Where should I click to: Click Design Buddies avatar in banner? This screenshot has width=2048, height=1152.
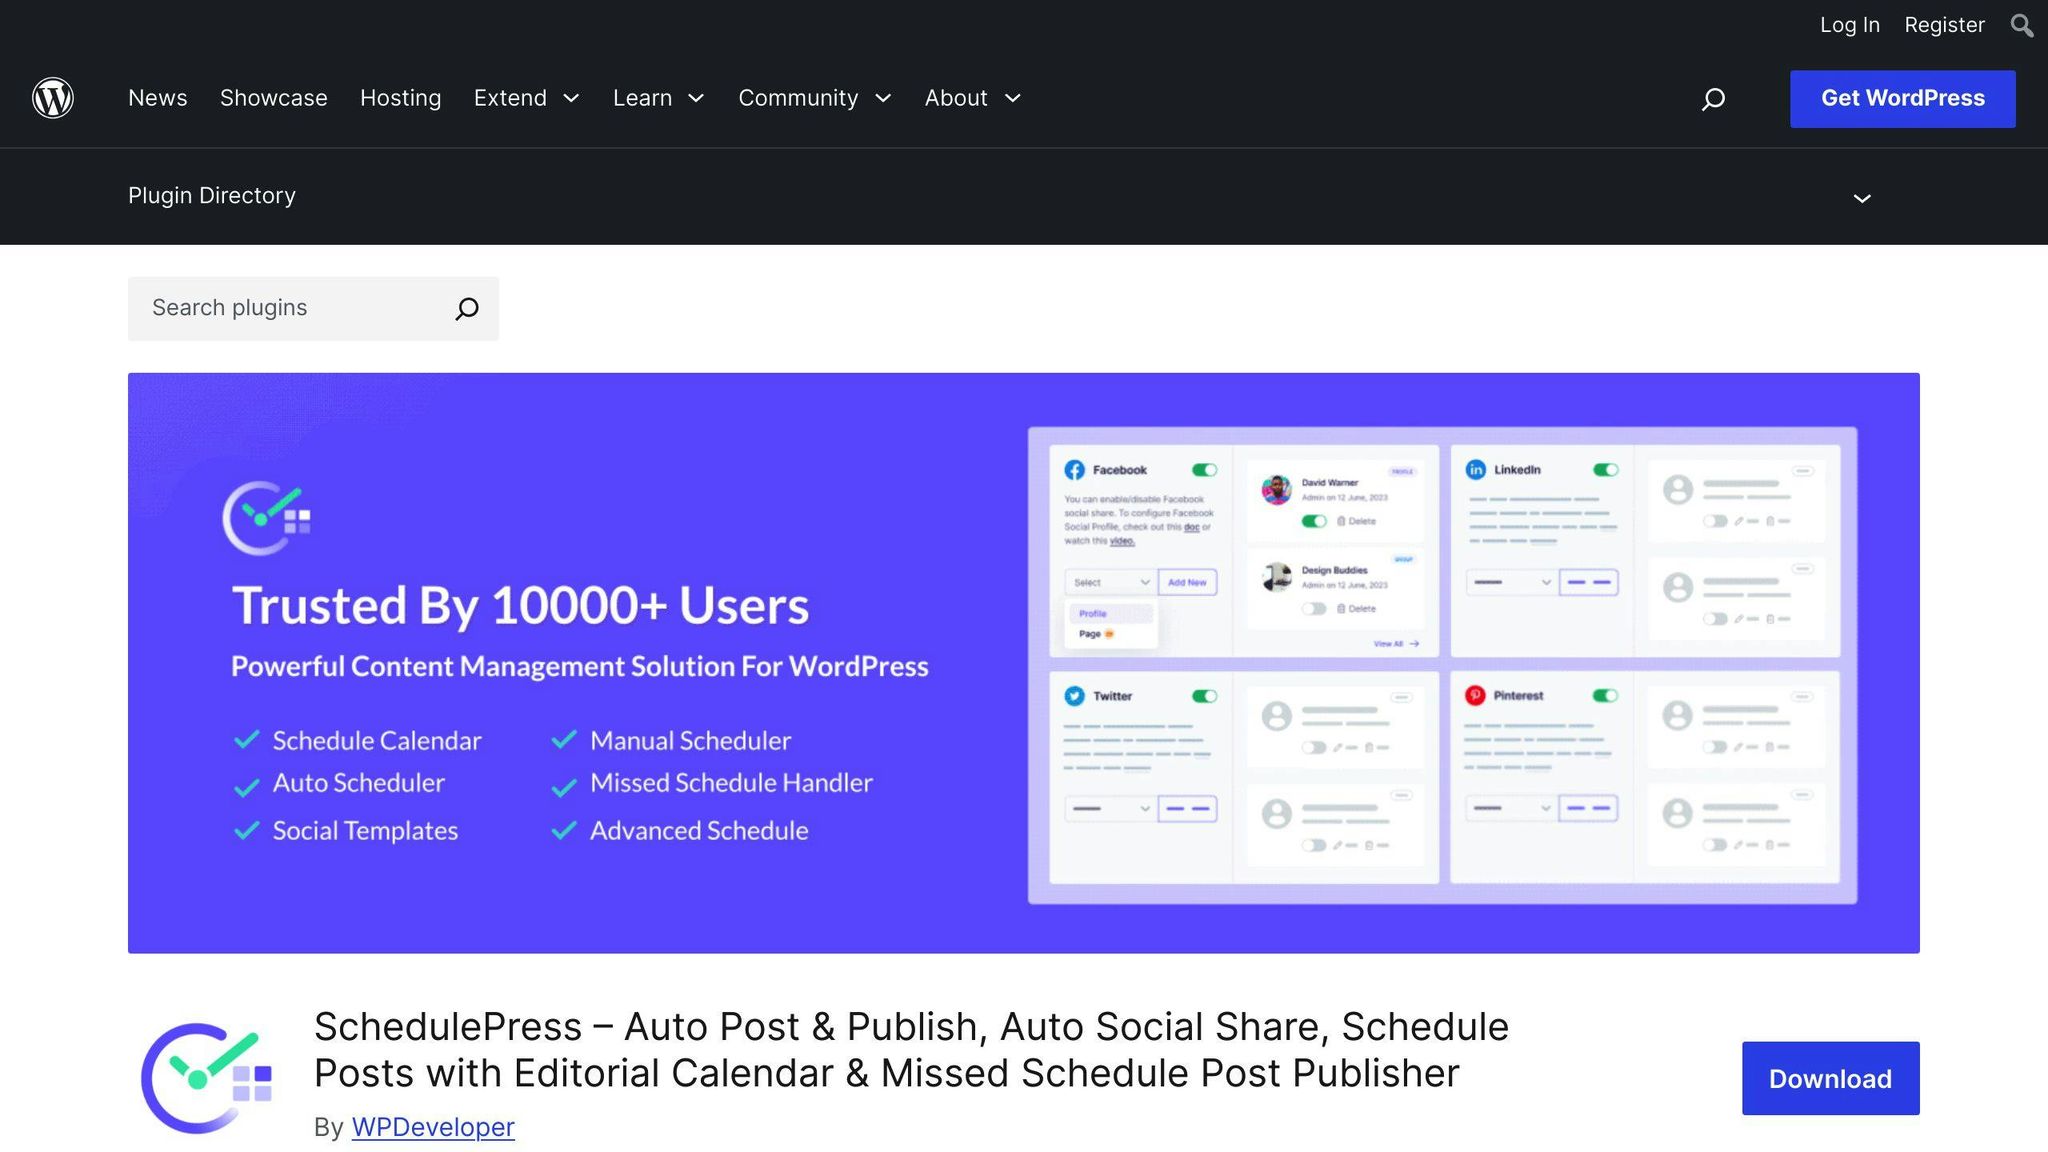pos(1276,577)
